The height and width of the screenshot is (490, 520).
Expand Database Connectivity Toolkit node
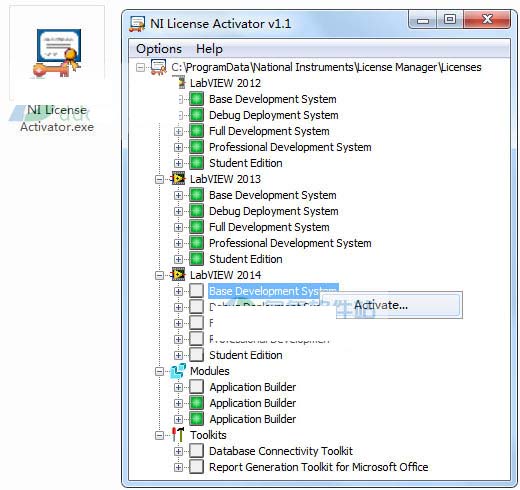coord(178,451)
